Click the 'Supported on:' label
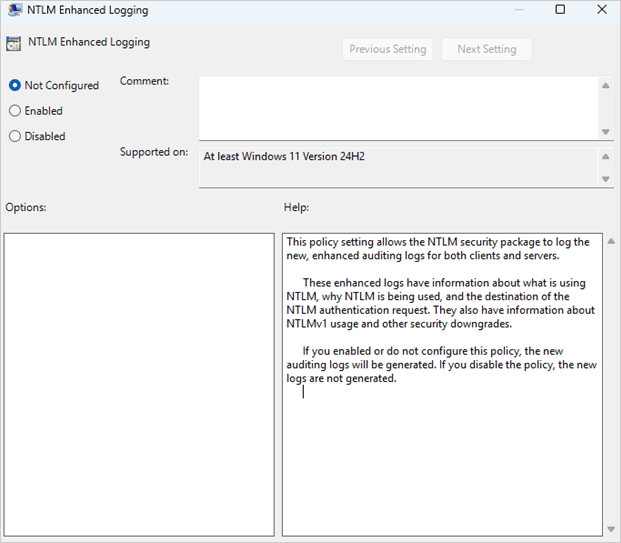Image resolution: width=621 pixels, height=543 pixels. tap(154, 152)
